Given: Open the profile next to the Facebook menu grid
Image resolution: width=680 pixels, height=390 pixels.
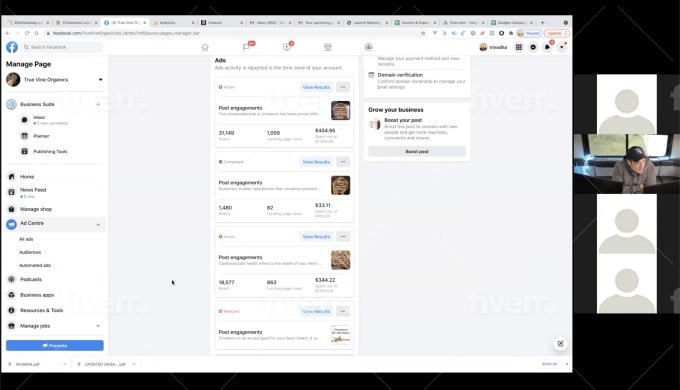Looking at the screenshot, I should coord(493,47).
